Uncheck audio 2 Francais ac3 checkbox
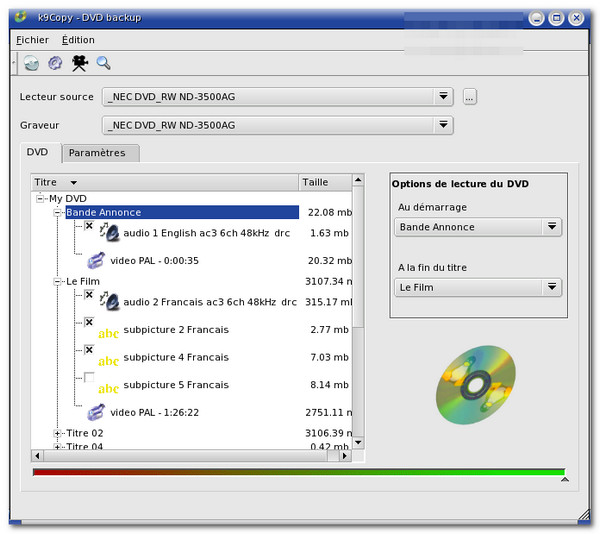The height and width of the screenshot is (534, 600). 89,295
